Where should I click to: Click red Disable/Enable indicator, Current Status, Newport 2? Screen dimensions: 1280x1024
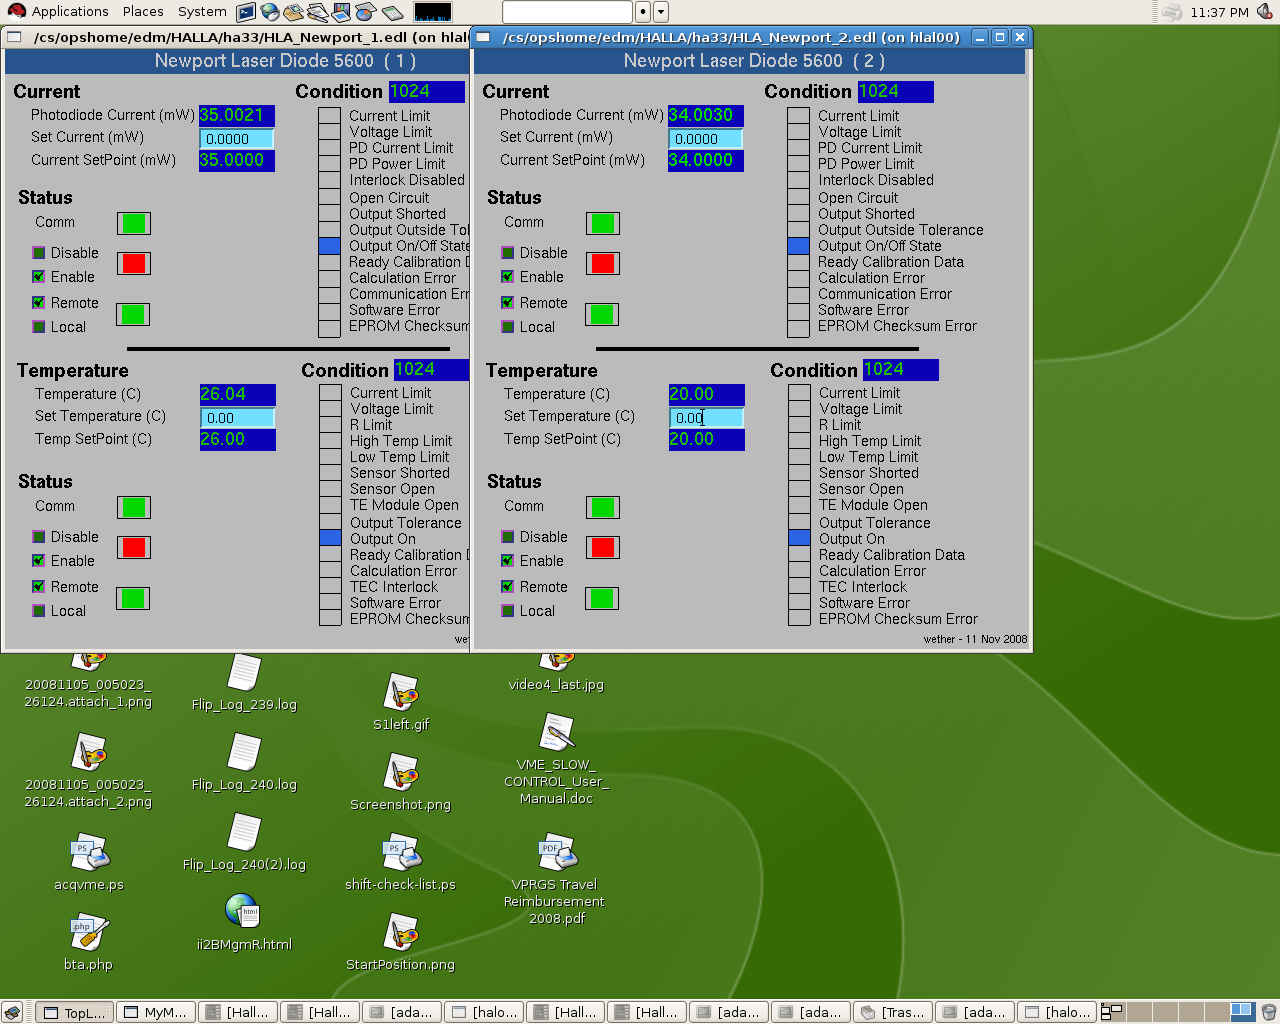(603, 263)
